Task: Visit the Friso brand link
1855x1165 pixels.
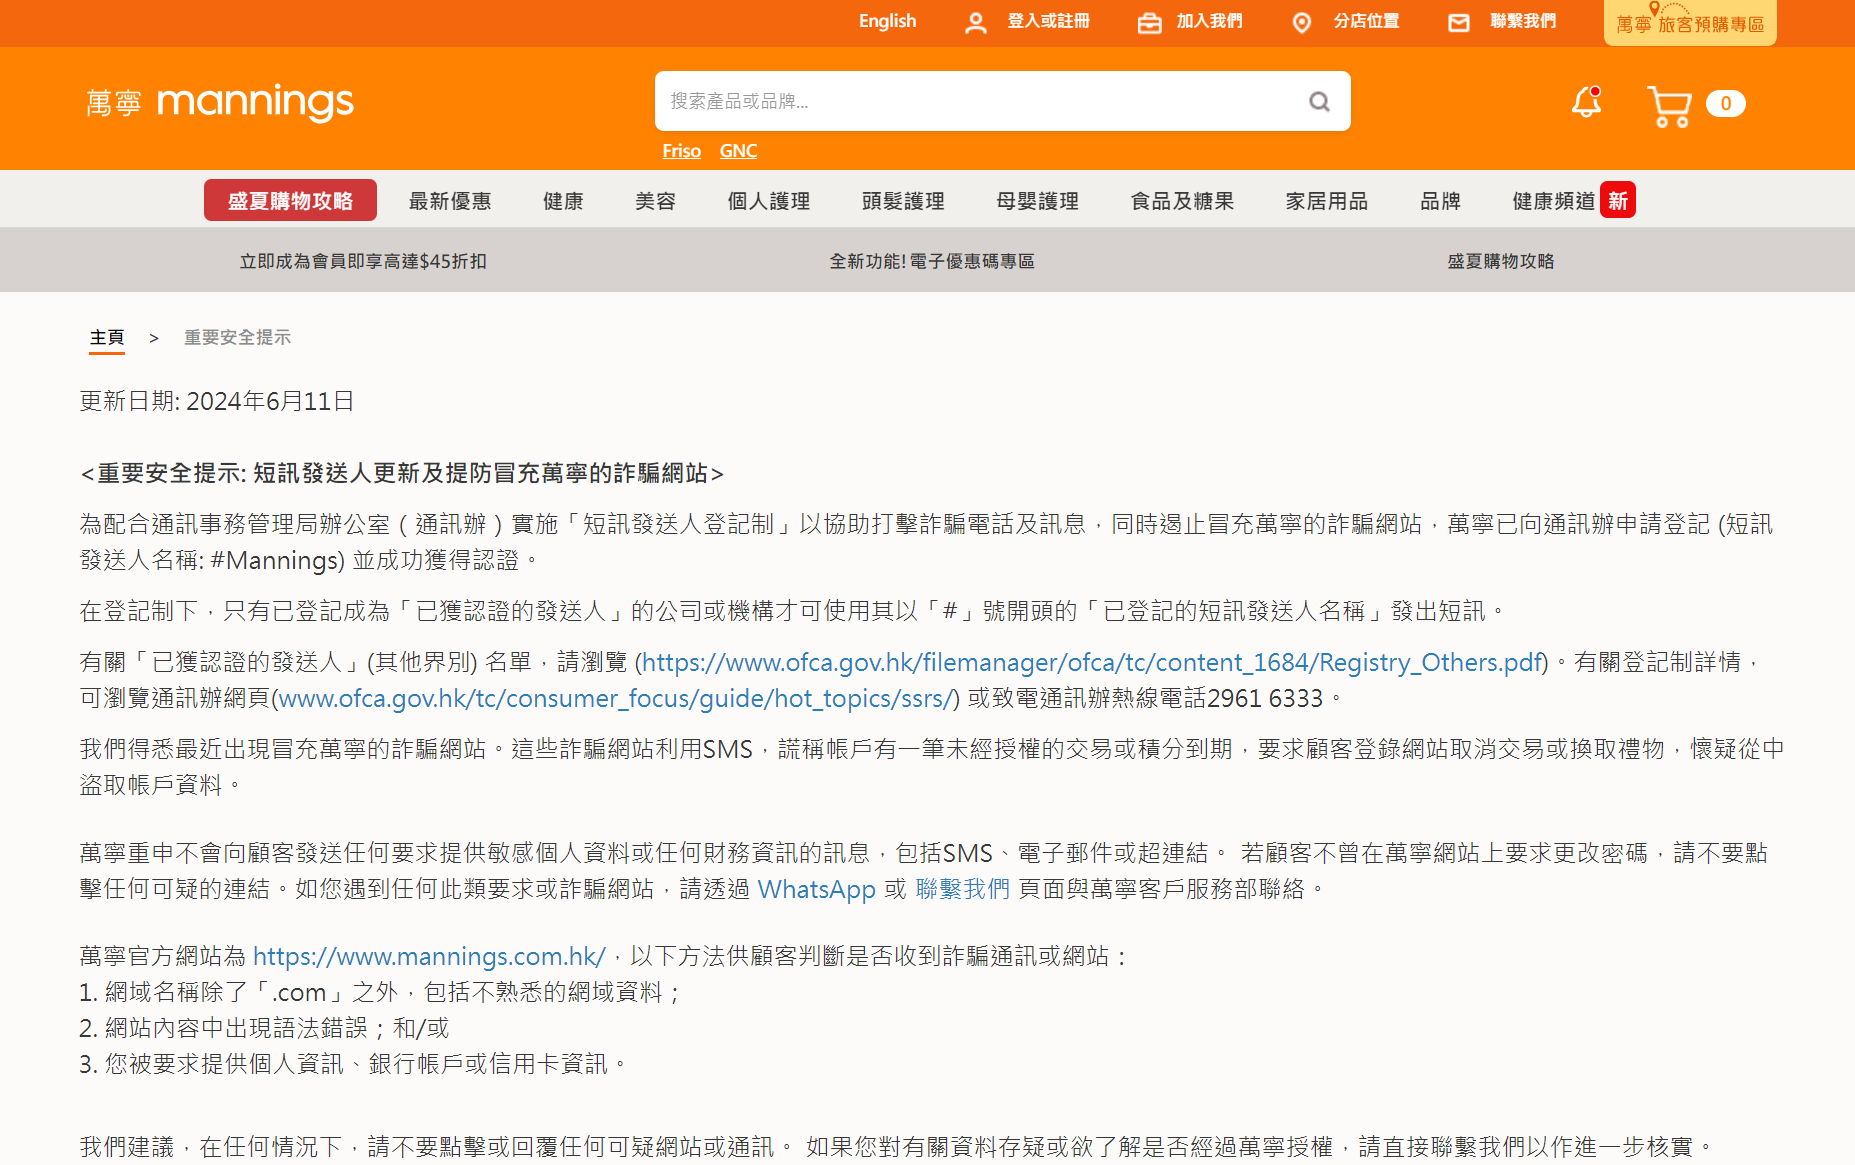Action: point(681,150)
